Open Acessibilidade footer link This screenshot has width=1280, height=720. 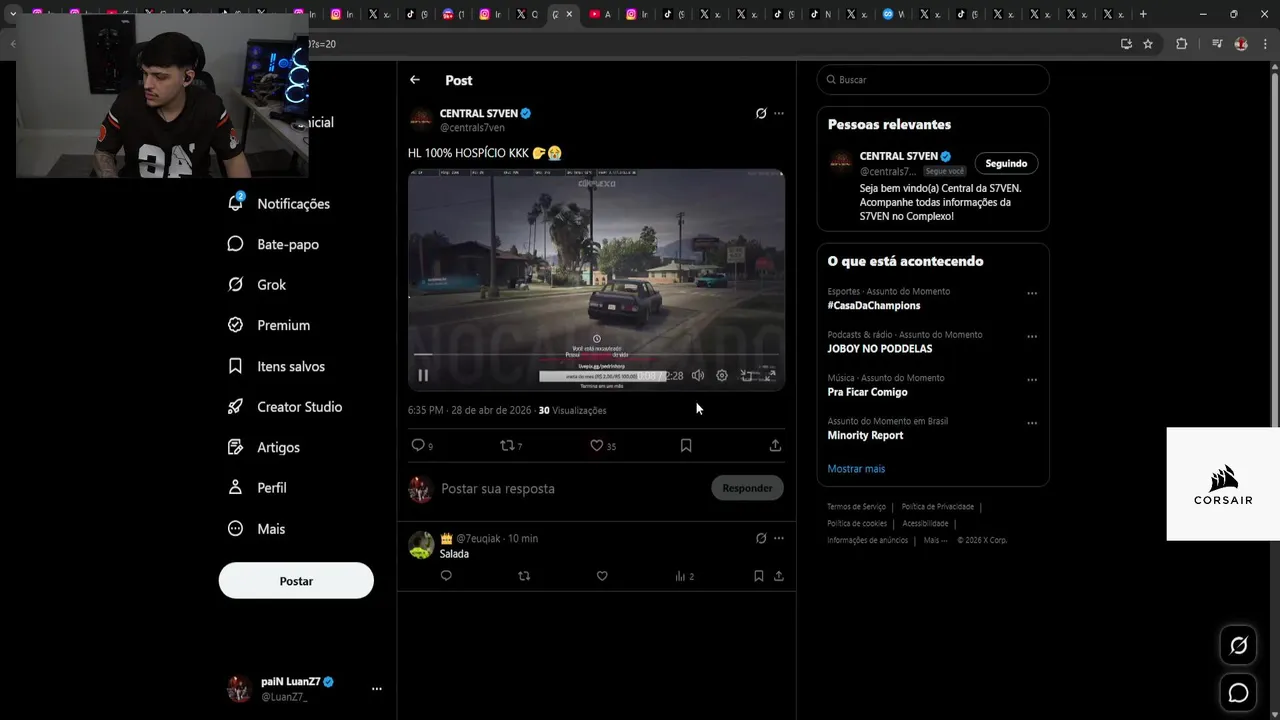925,524
